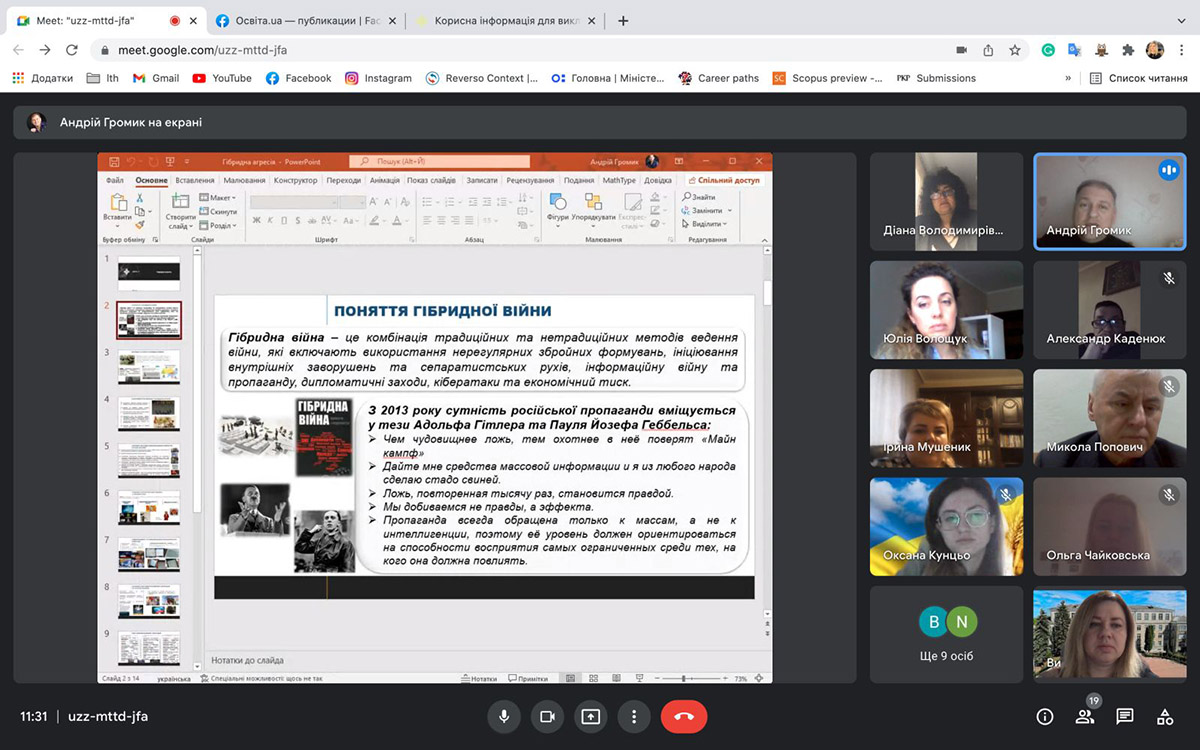Switch to the Освіта.ua Facebook tab
Image resolution: width=1200 pixels, height=750 pixels.
298,20
